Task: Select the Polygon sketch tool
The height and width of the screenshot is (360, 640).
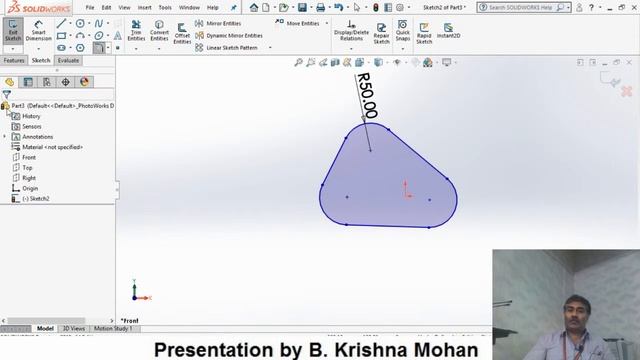Action: pyautogui.click(x=80, y=48)
